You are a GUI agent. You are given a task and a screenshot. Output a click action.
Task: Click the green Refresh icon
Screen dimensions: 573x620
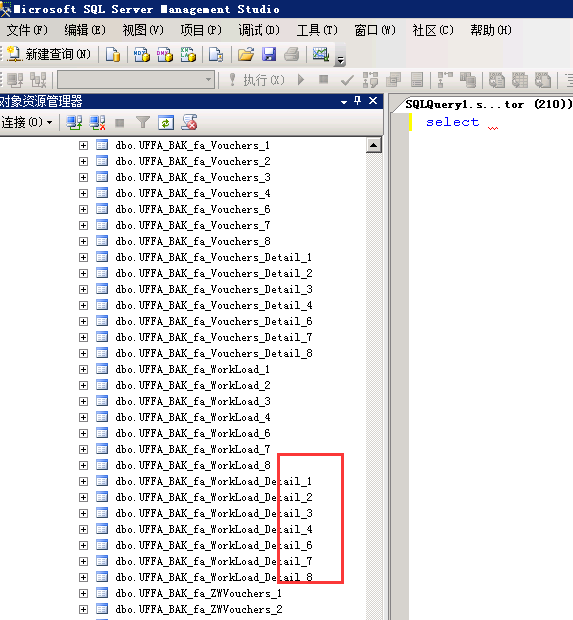point(166,123)
